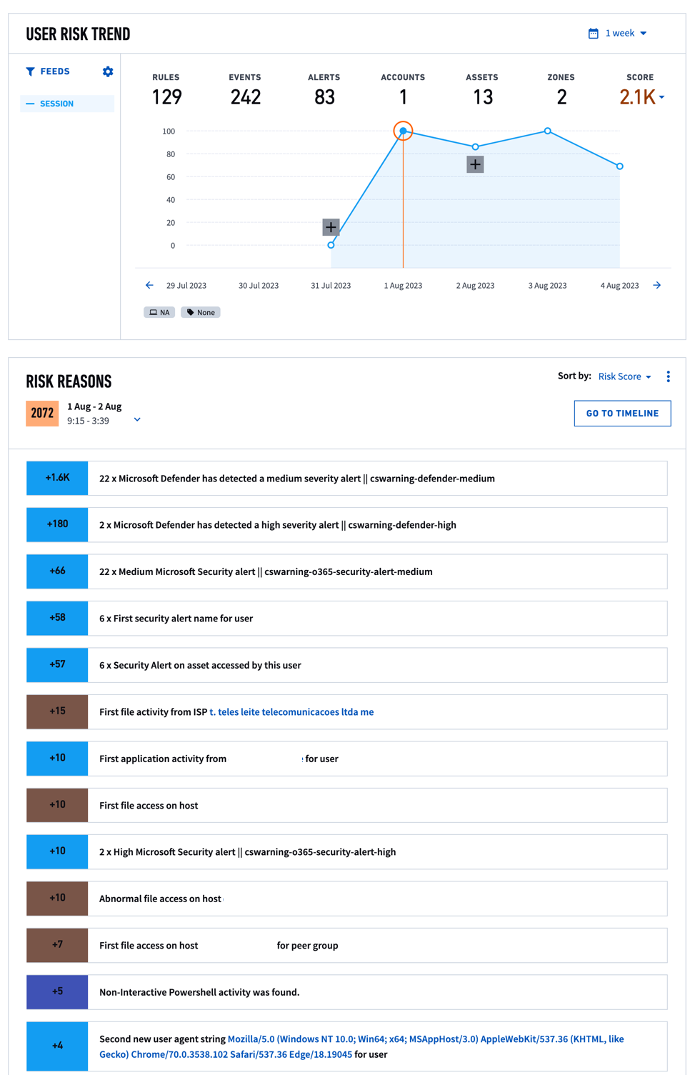Click the Feeds filter funnel icon
Screen dimensions: 696x1076
click(x=31, y=72)
